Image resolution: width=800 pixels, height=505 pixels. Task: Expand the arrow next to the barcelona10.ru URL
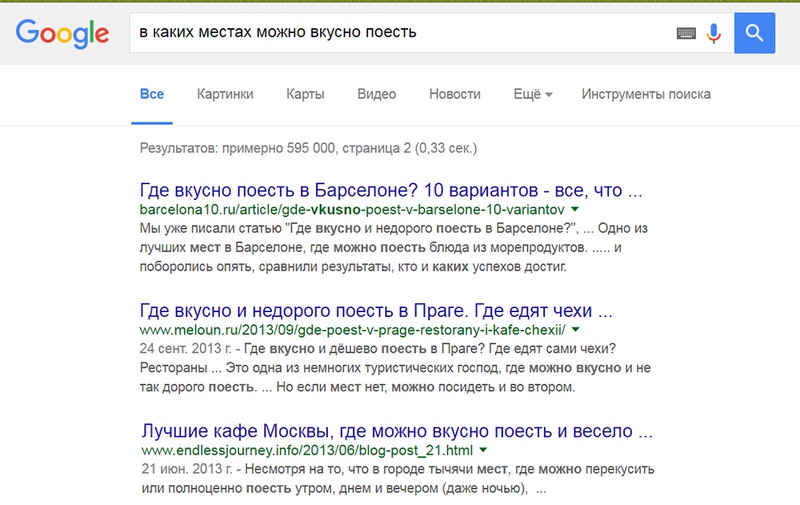click(575, 210)
